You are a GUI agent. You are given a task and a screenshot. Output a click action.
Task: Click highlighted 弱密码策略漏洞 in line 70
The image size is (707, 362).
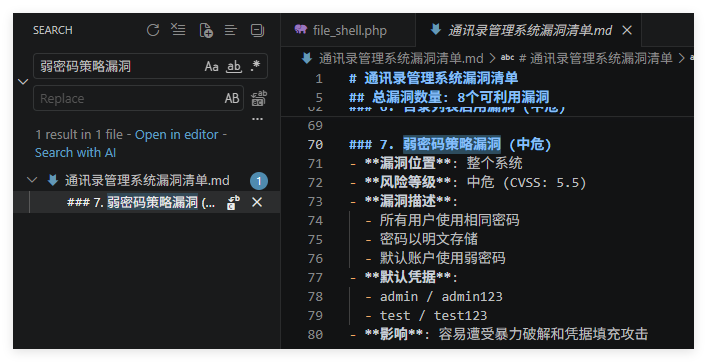coord(452,144)
